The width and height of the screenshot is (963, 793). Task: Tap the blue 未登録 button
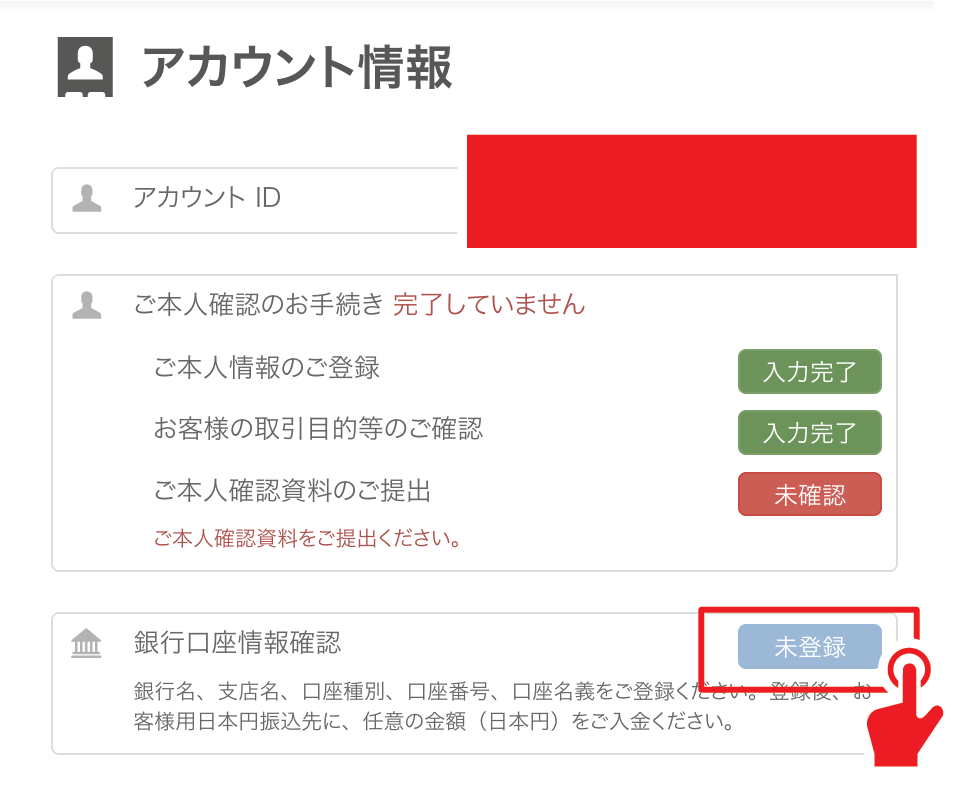point(809,647)
